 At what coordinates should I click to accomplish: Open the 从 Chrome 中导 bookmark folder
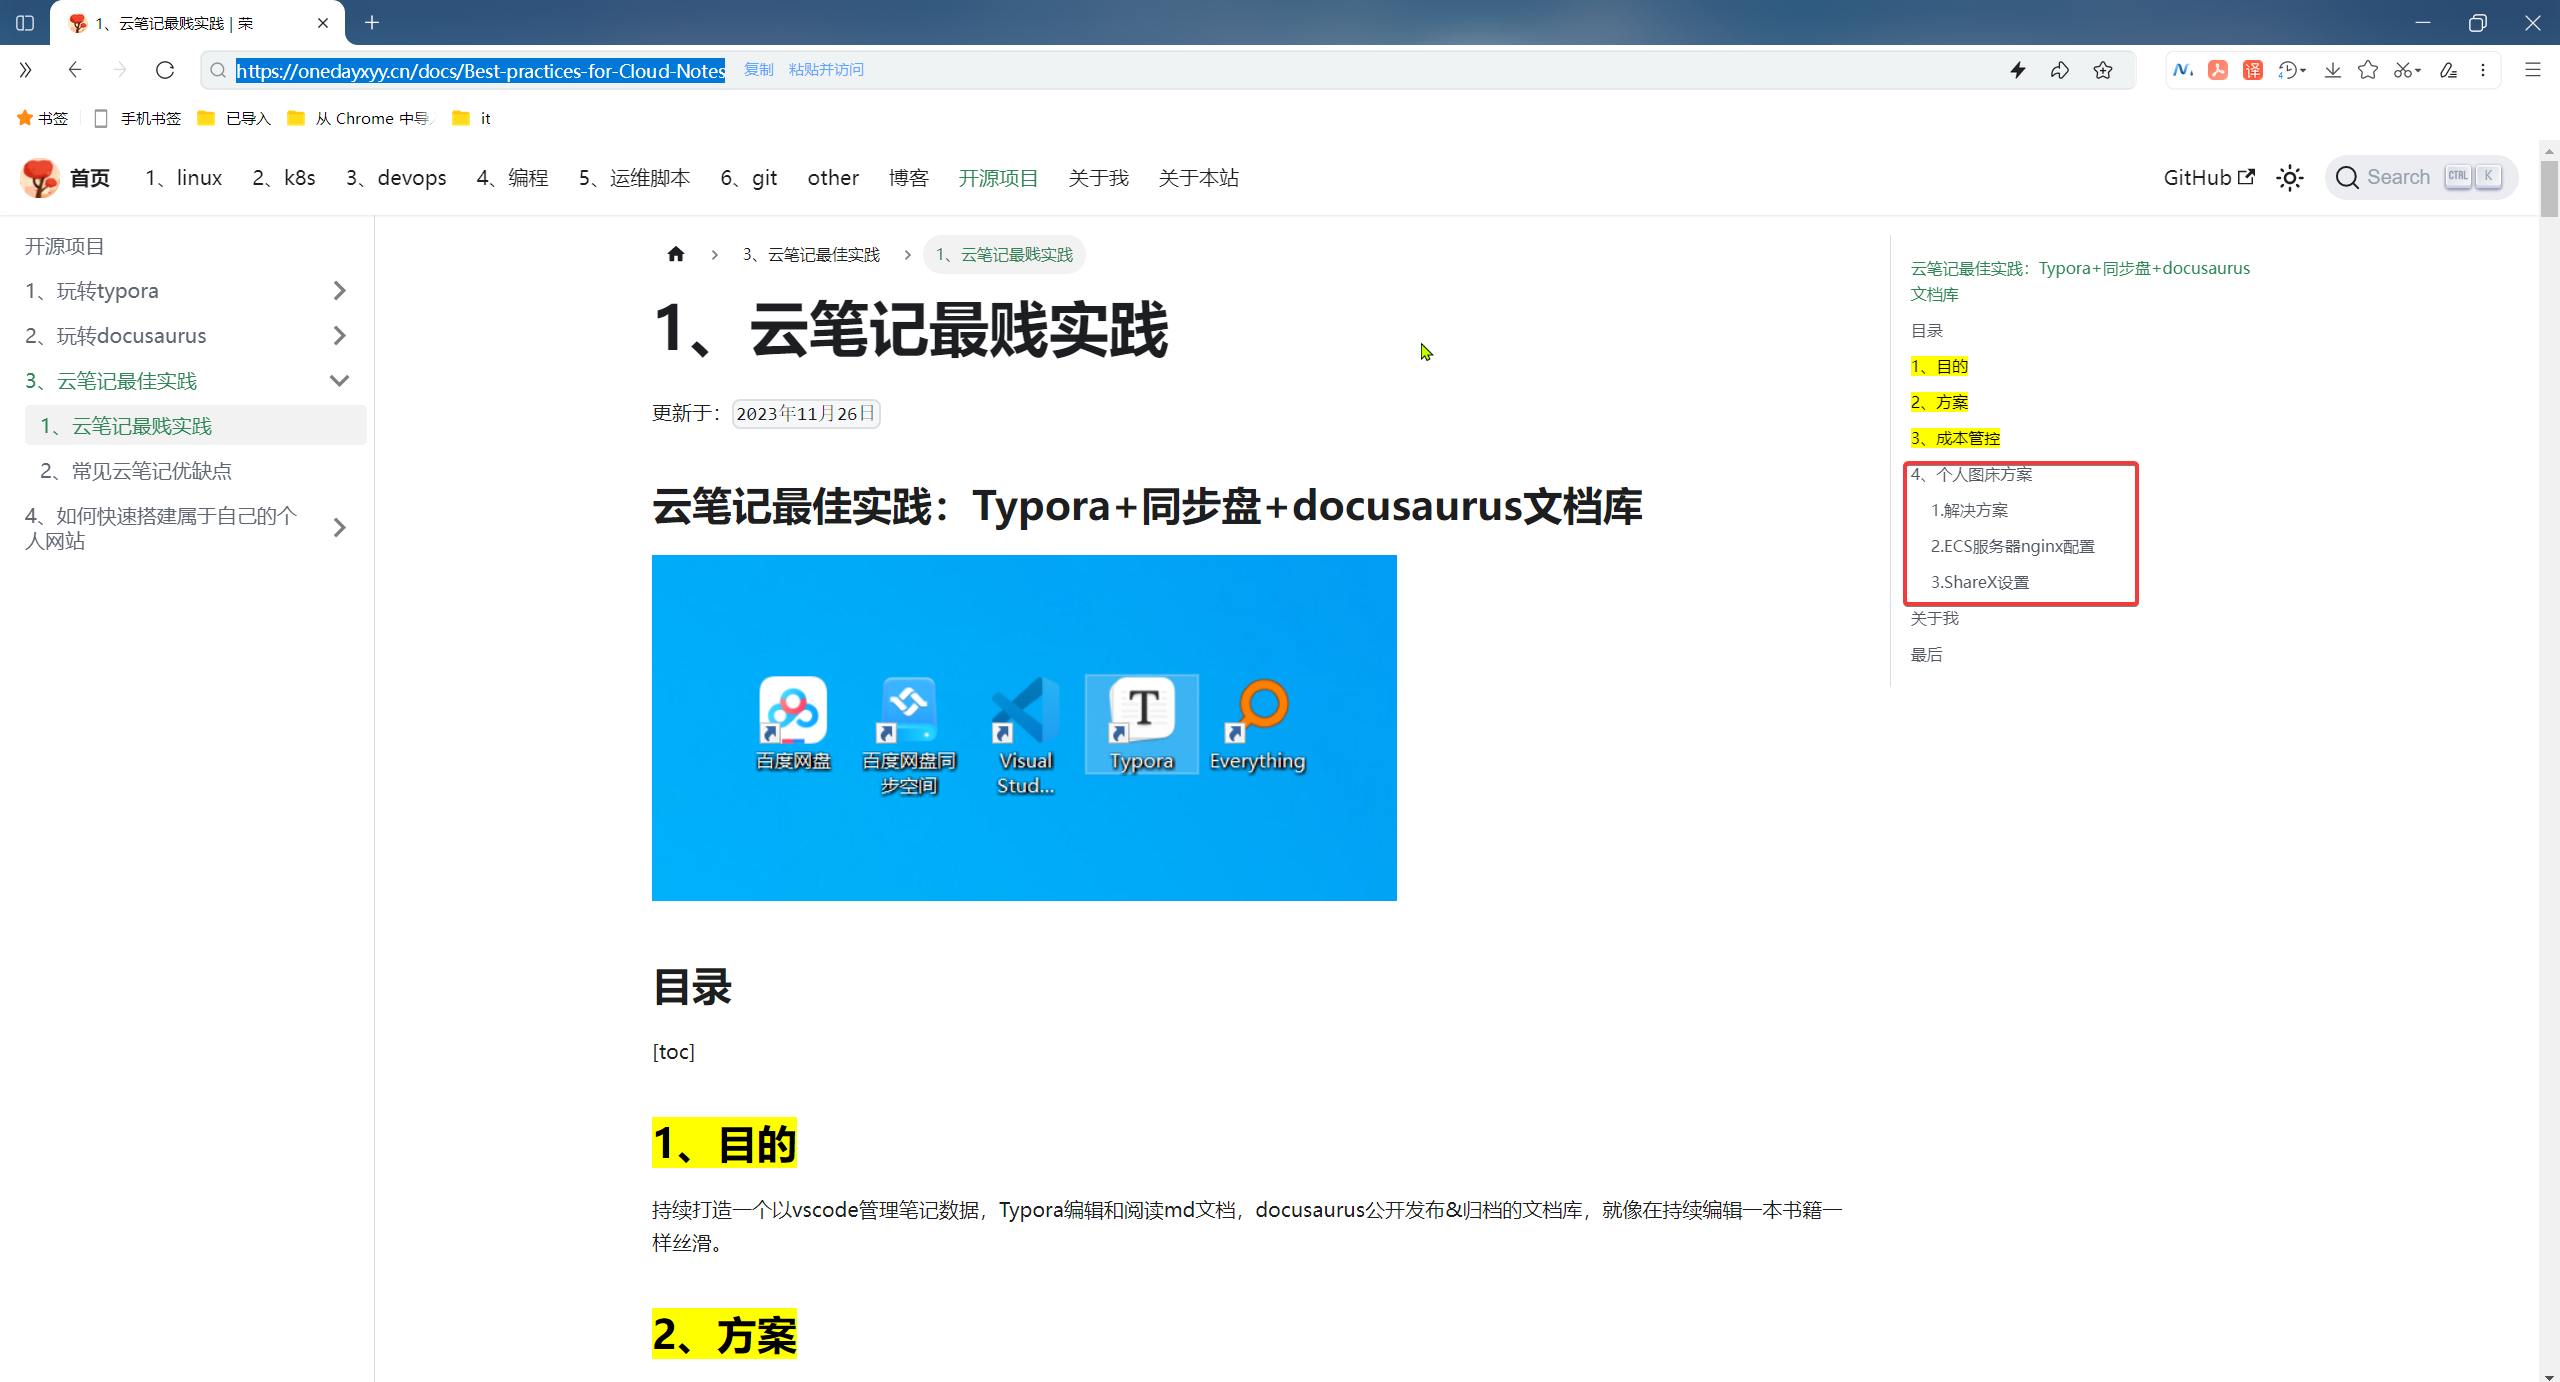[x=358, y=118]
